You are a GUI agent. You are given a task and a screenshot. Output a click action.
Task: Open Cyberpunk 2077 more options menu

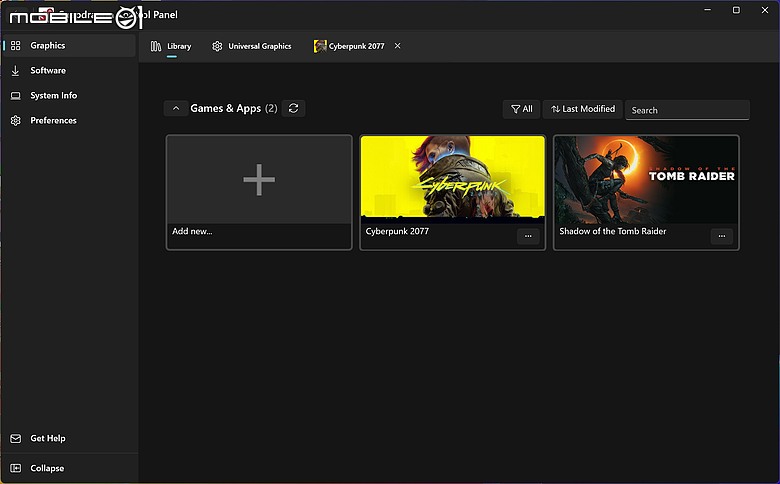tap(528, 236)
